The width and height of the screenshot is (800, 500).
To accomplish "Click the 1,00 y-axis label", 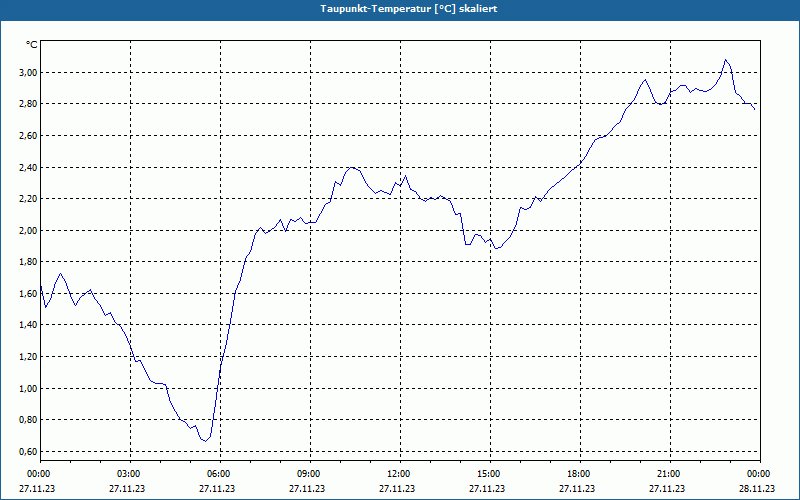I will [x=30, y=388].
